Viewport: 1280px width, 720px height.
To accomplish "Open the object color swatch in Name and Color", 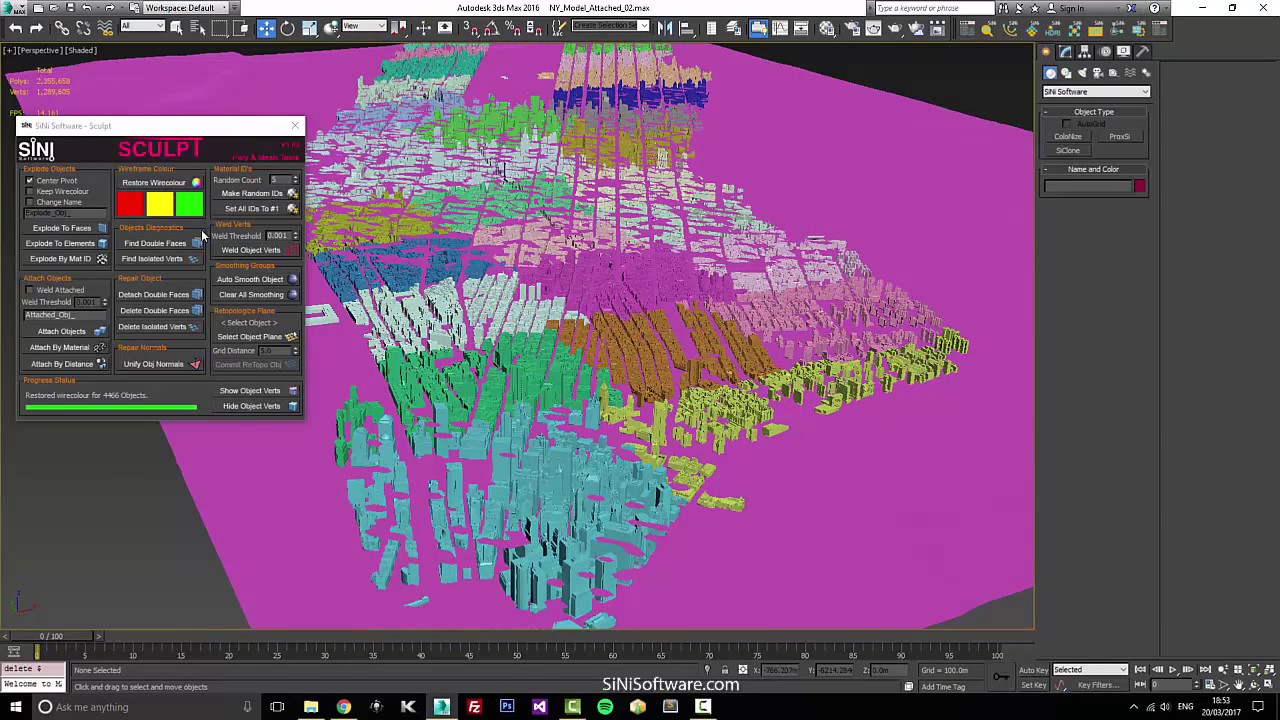I will point(1139,186).
